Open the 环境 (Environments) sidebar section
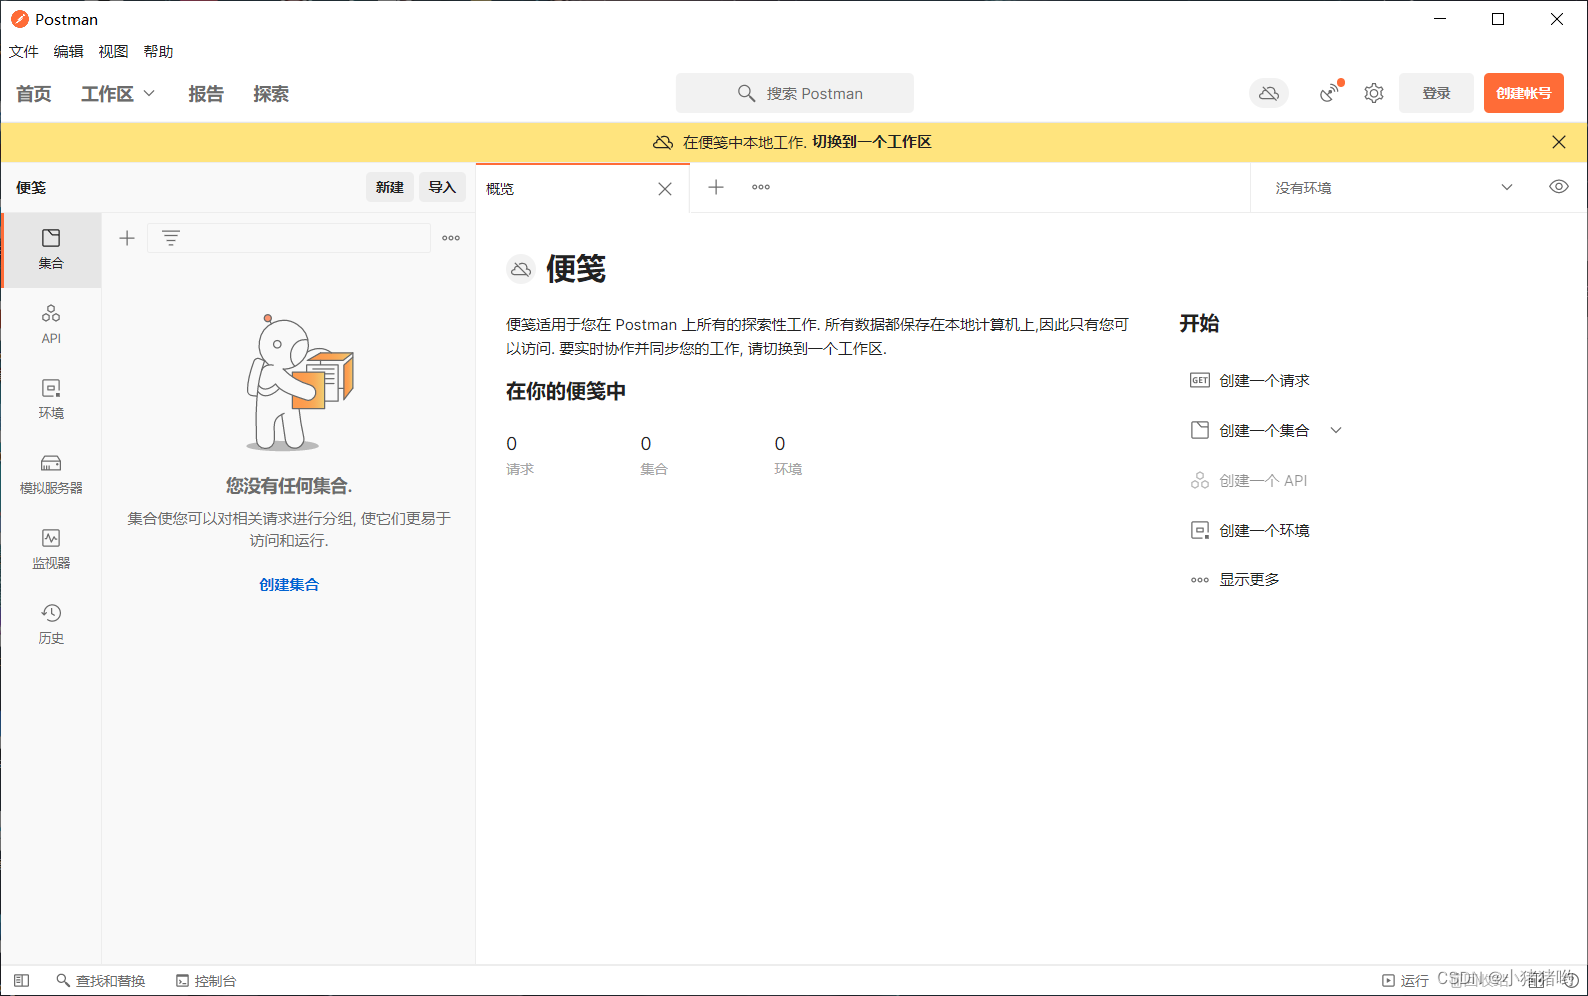Screen dimensions: 1588x996 click(51, 400)
